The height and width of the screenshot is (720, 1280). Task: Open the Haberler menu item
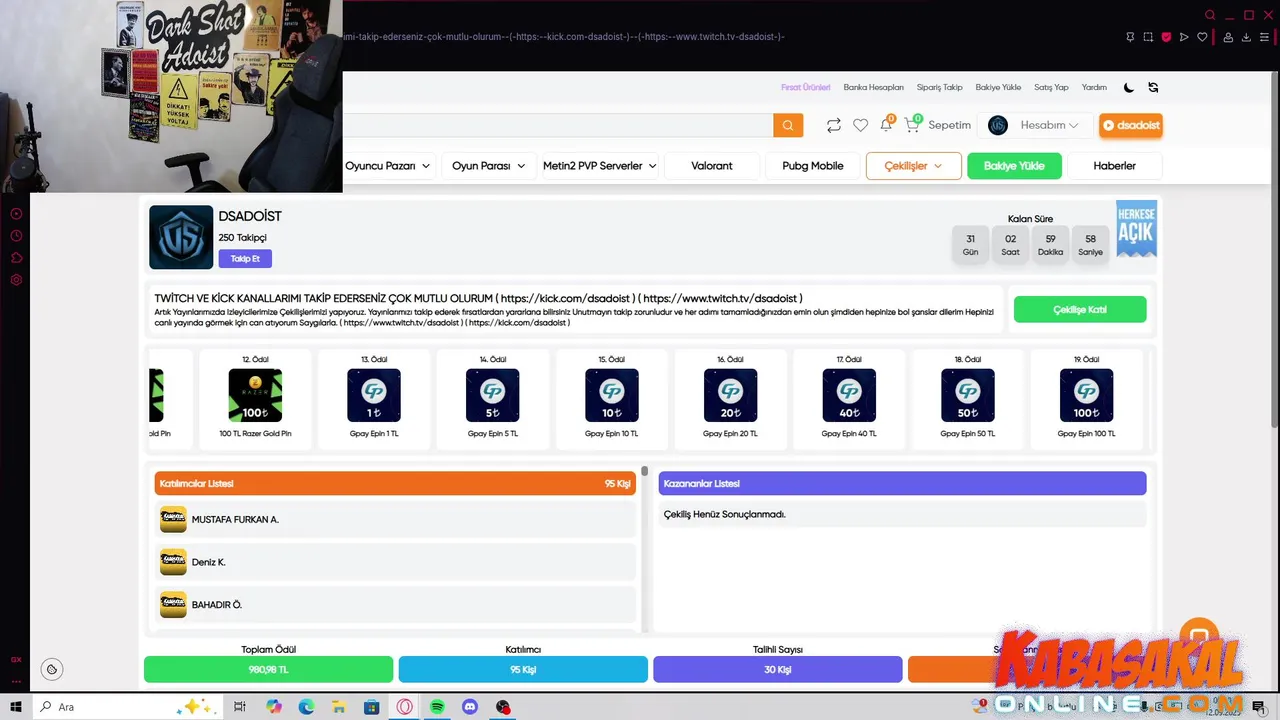[1115, 166]
